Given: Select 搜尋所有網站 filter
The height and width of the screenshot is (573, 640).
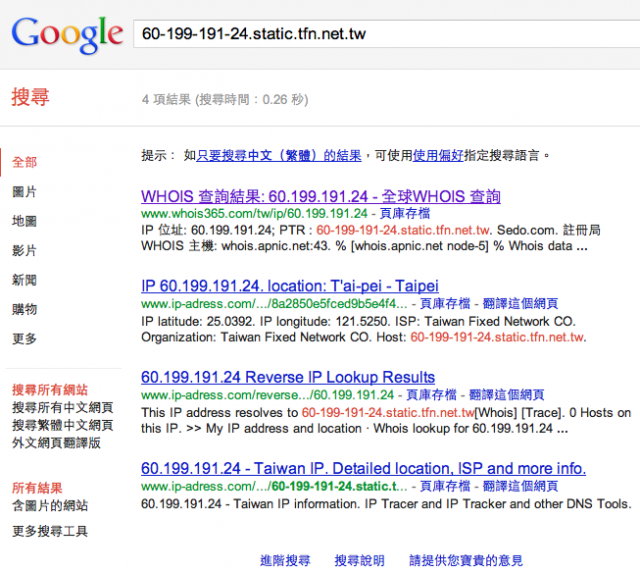Looking at the screenshot, I should pyautogui.click(x=50, y=390).
